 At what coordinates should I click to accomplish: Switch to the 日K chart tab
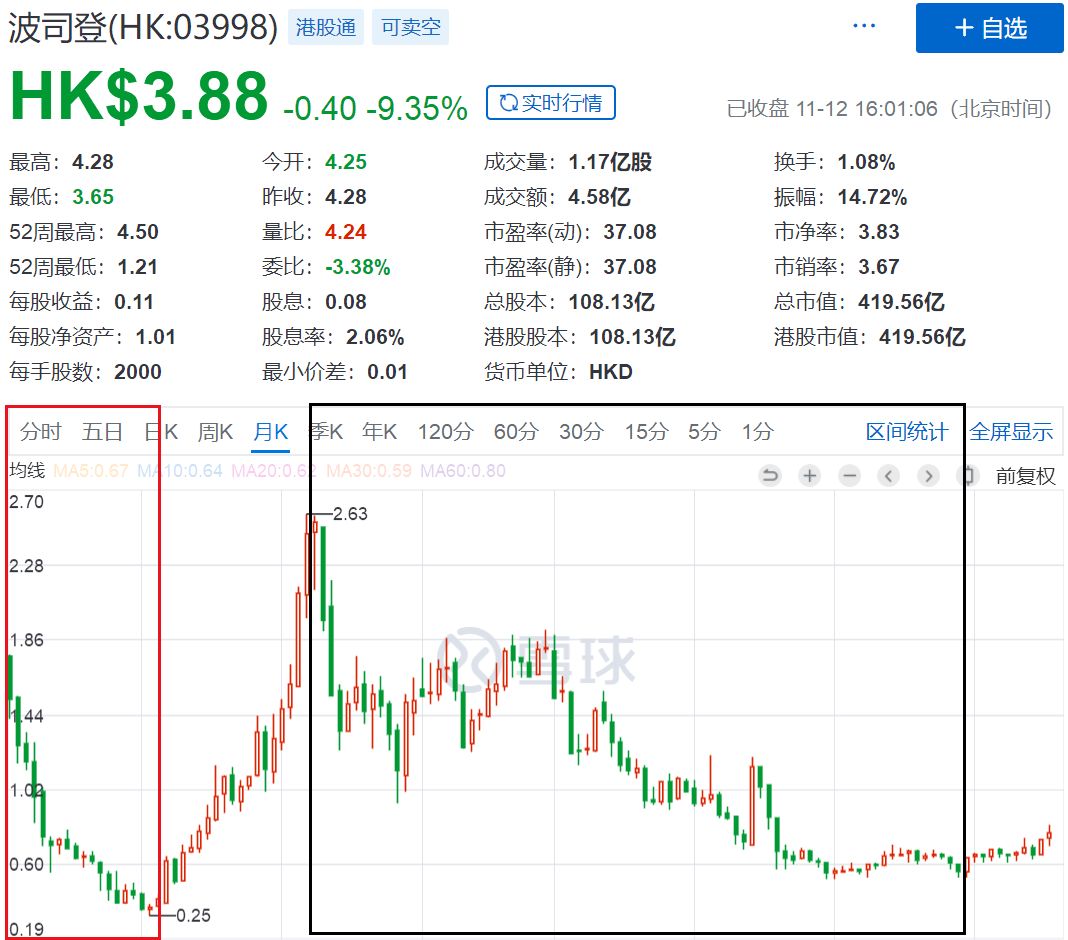pos(160,431)
